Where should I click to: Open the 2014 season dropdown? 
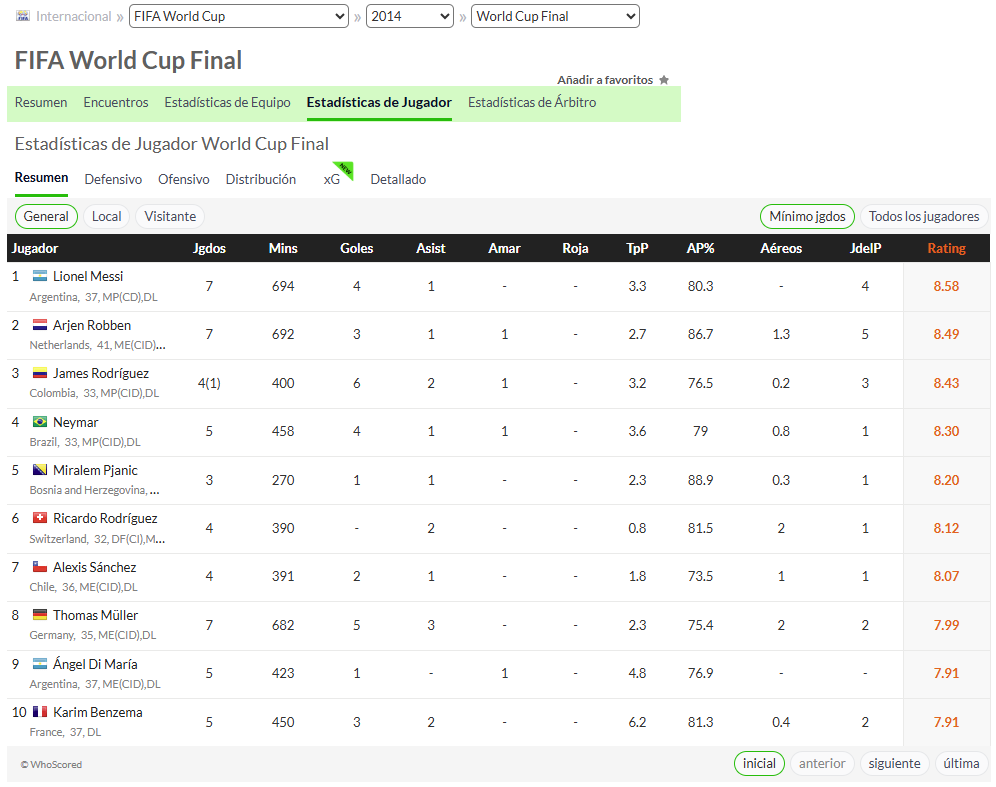410,17
